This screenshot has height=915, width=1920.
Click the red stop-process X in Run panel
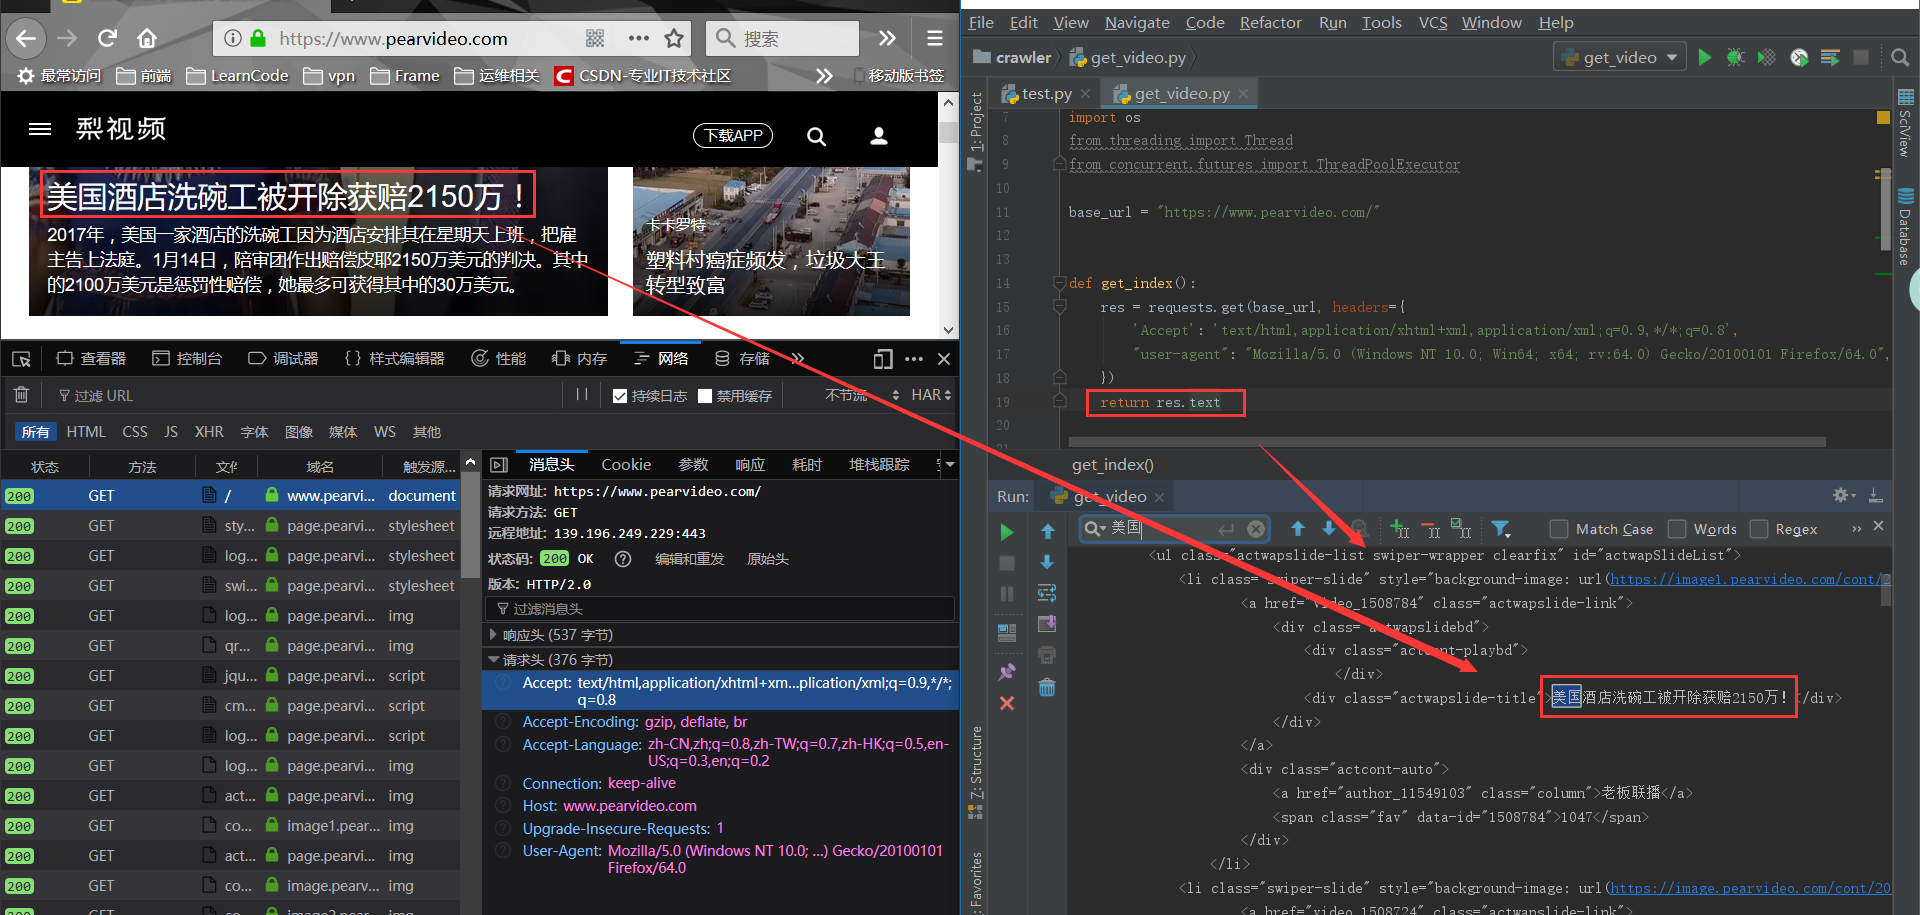click(1007, 703)
